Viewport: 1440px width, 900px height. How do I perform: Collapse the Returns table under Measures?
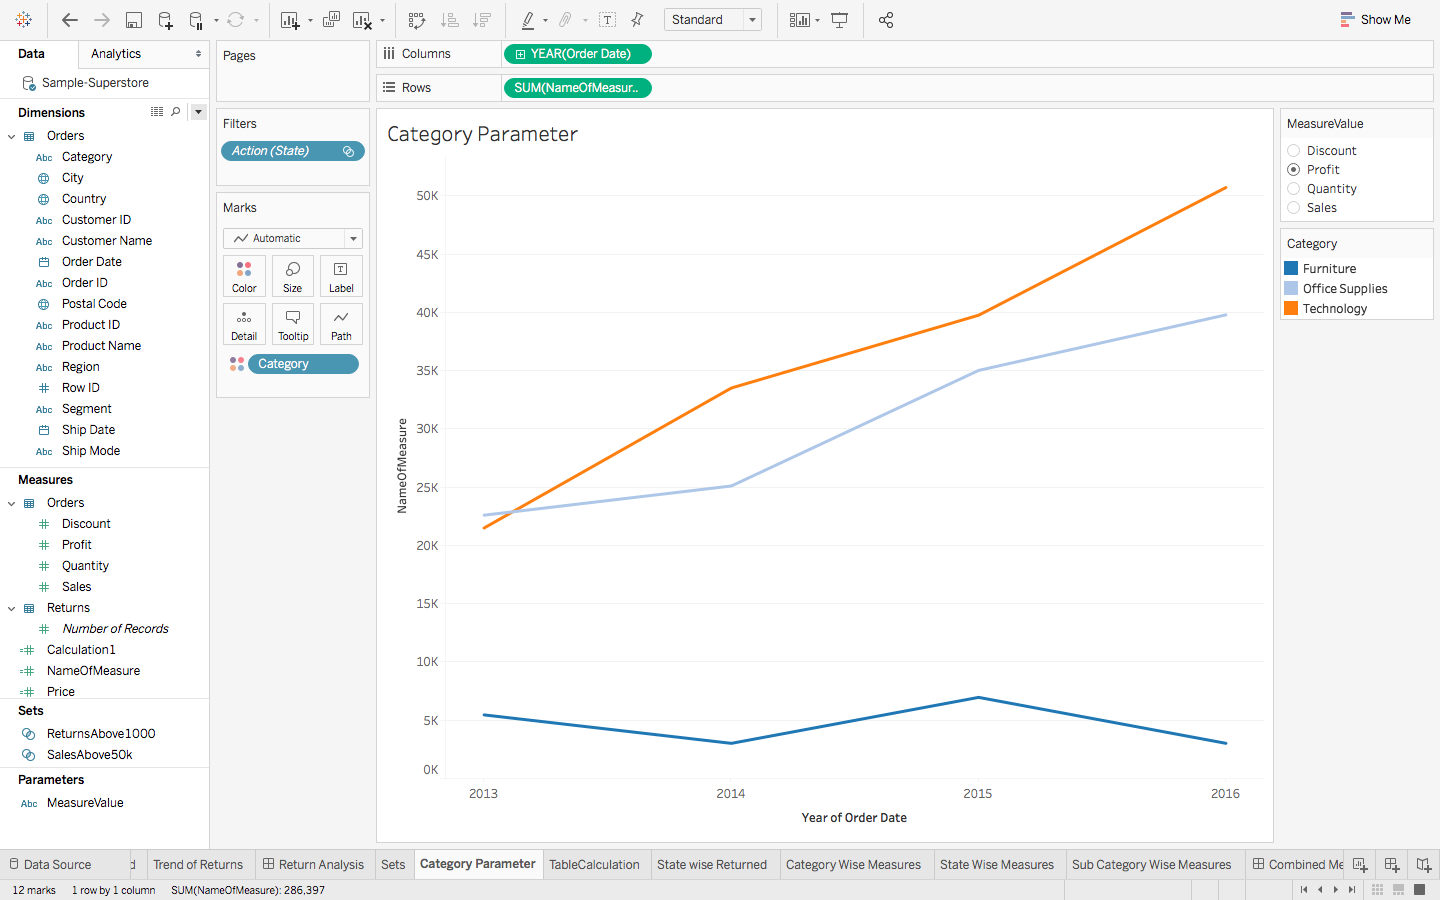[12, 608]
